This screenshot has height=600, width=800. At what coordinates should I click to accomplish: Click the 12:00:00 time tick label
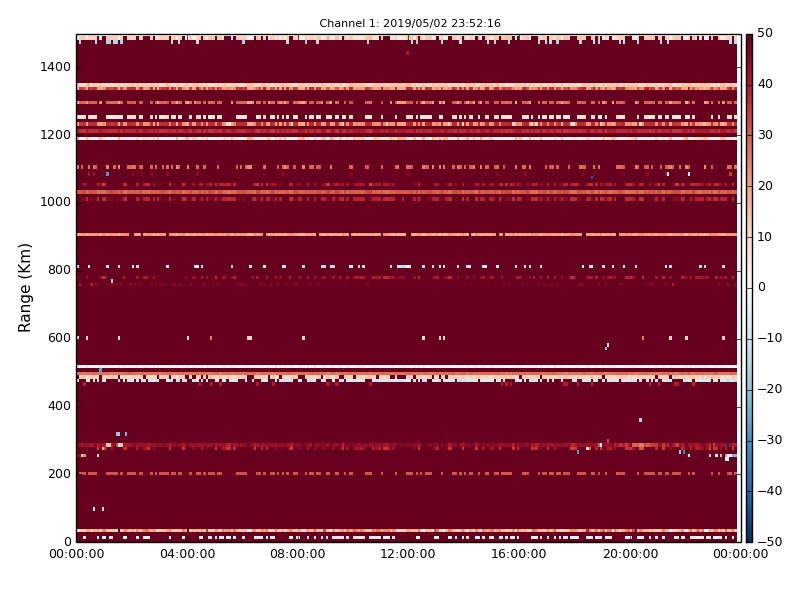click(x=408, y=554)
